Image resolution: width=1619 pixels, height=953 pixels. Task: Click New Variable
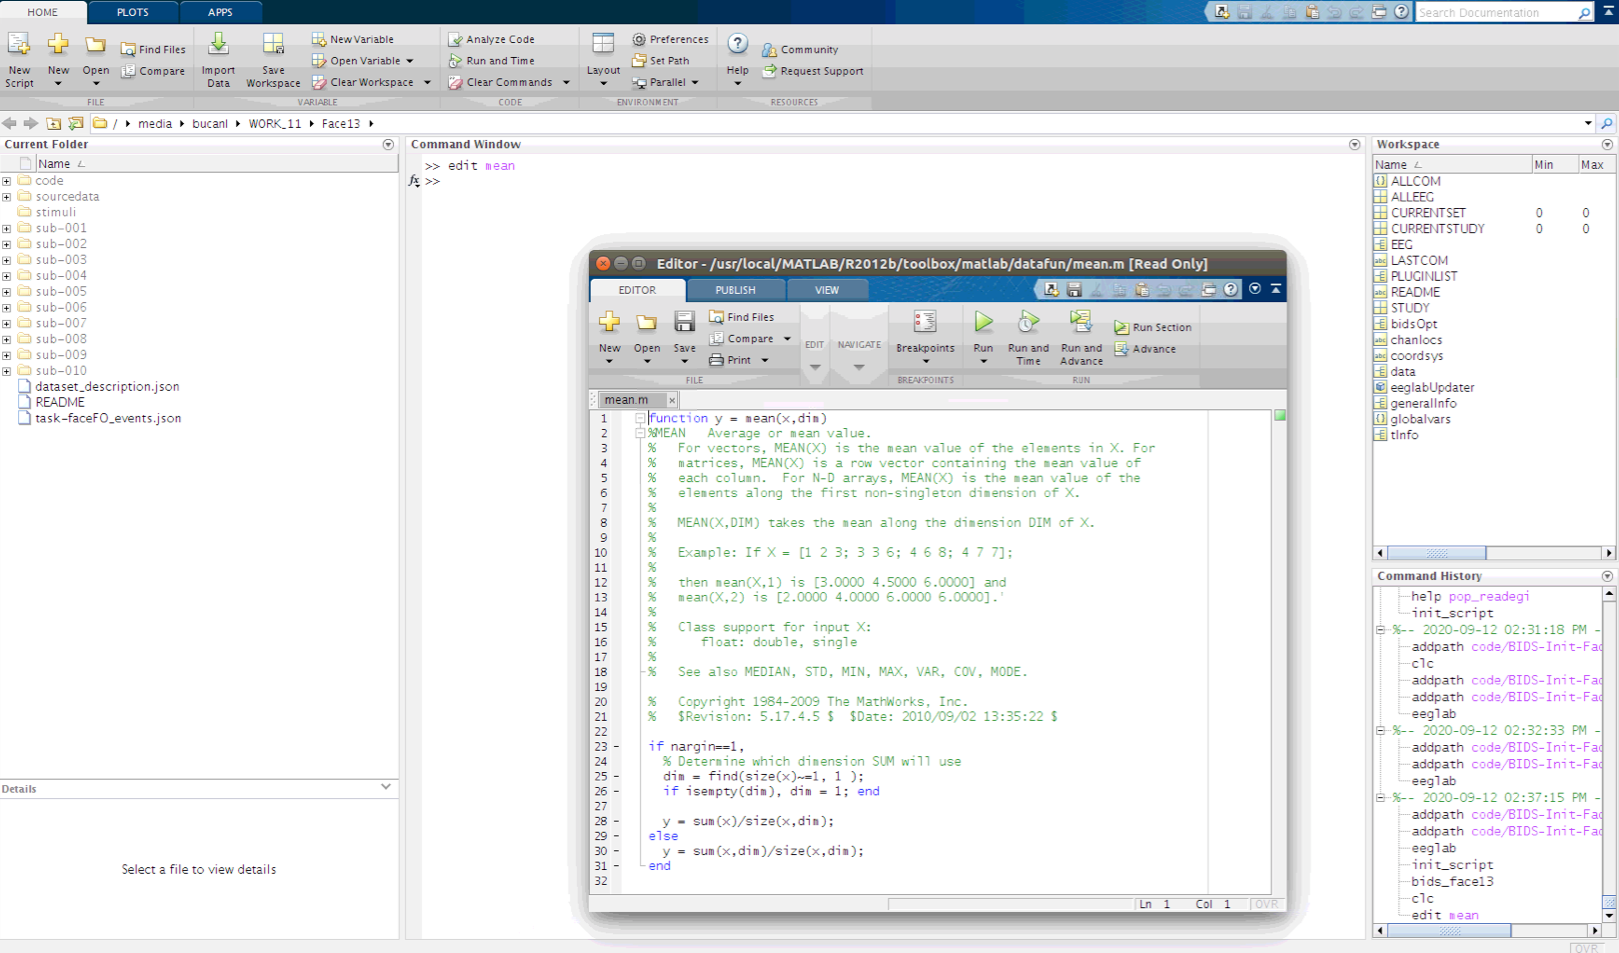352,39
